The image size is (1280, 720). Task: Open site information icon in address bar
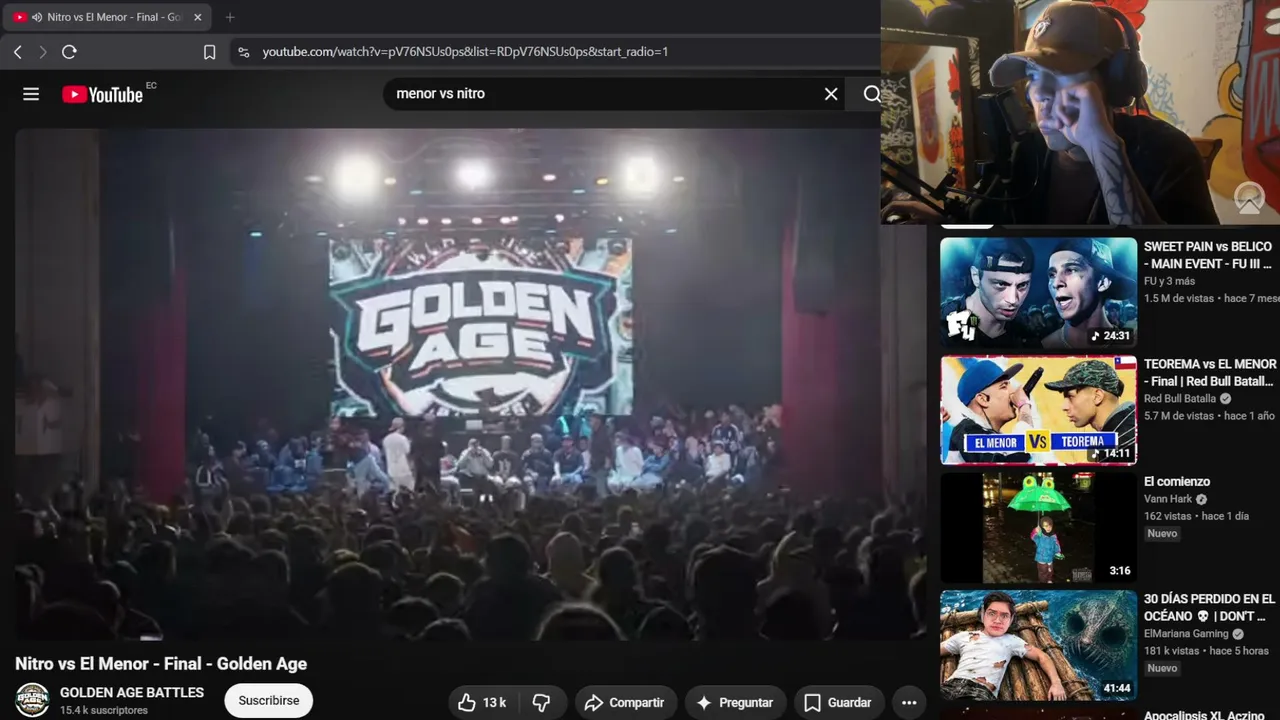coord(243,52)
